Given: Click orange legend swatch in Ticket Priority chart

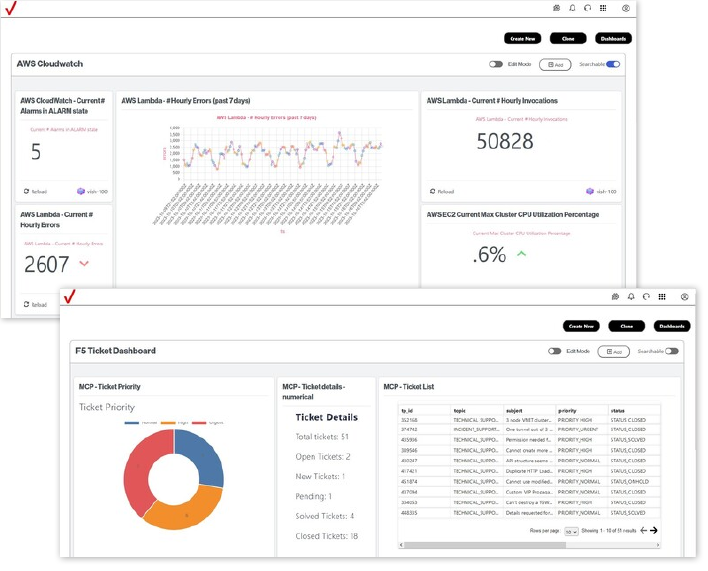Looking at the screenshot, I should [168, 423].
